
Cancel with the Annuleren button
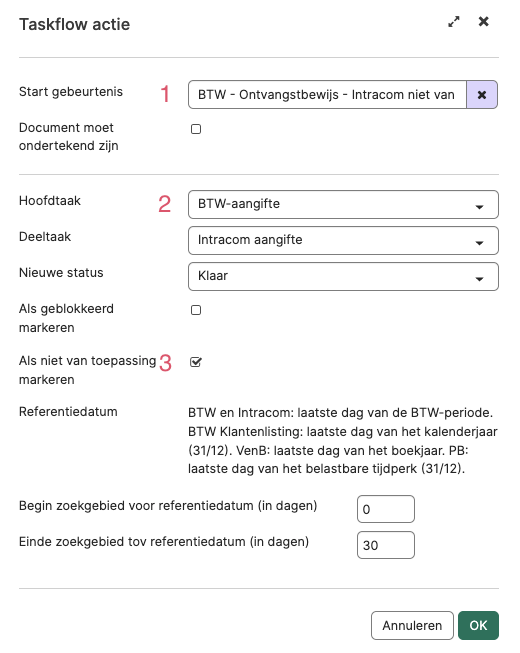click(412, 626)
